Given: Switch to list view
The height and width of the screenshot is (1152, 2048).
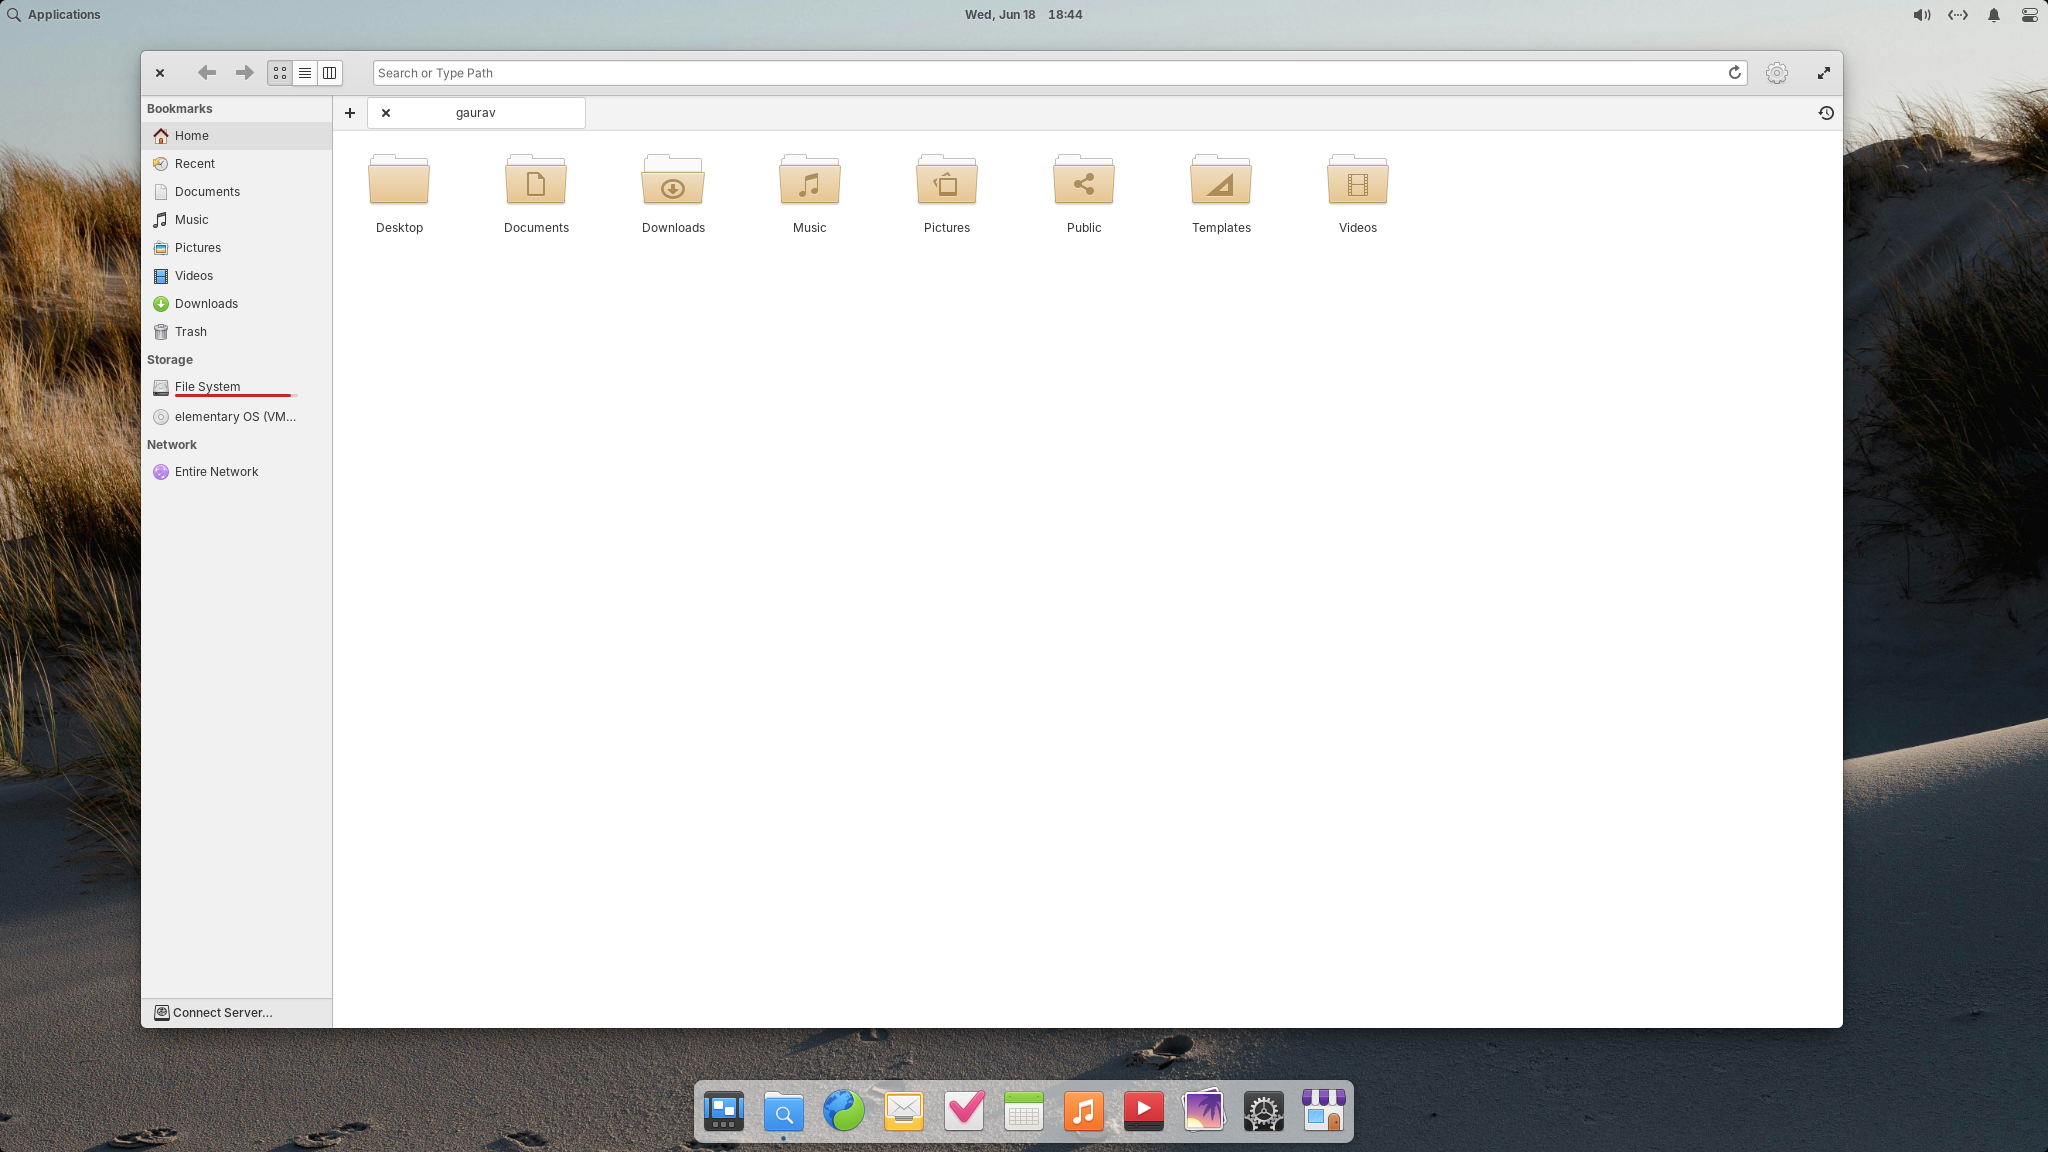Looking at the screenshot, I should [305, 73].
